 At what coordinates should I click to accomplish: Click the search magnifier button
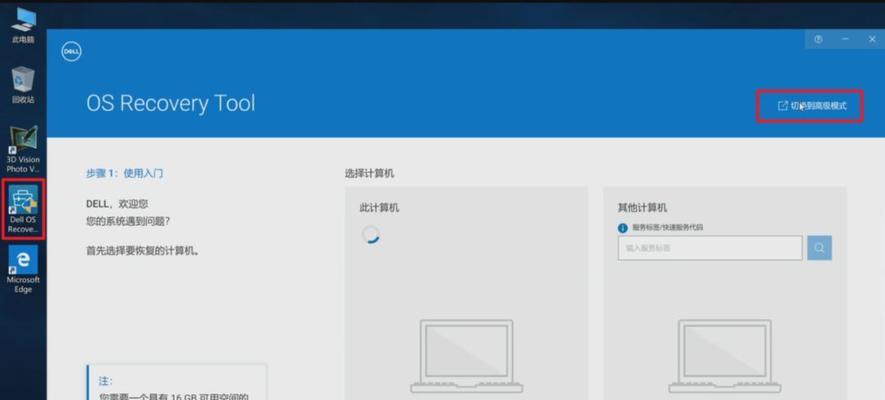coord(819,248)
